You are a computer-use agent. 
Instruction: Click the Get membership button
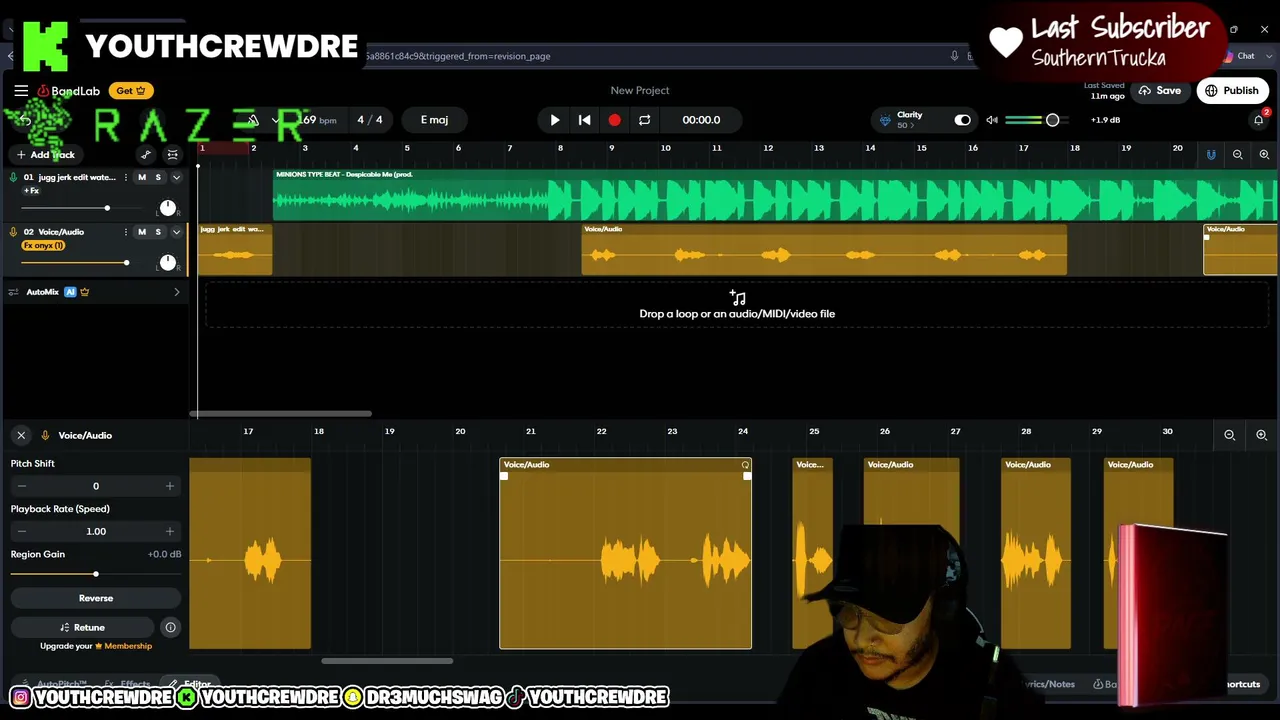(x=131, y=91)
